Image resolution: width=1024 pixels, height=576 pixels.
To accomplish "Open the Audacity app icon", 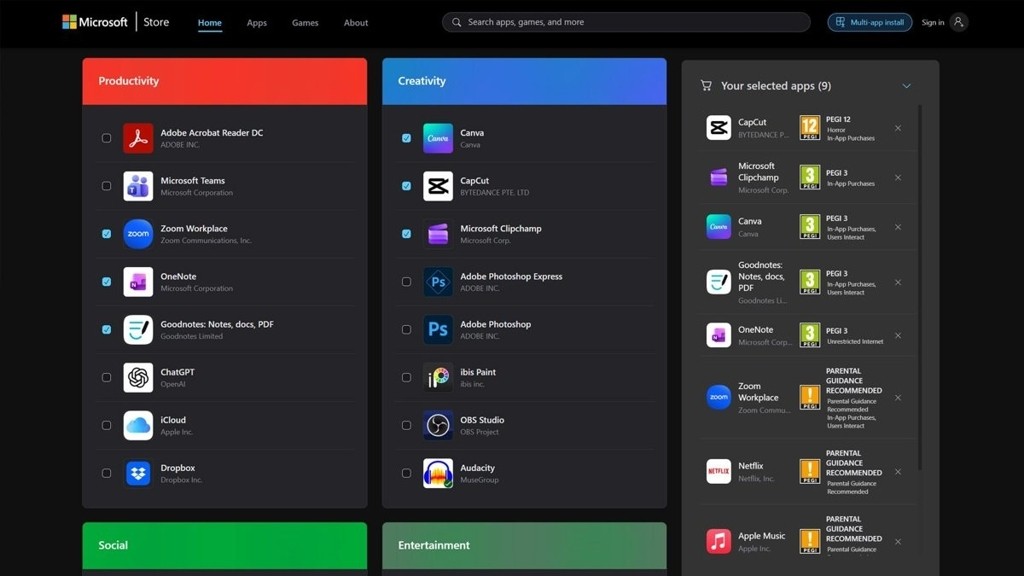I will (438, 473).
